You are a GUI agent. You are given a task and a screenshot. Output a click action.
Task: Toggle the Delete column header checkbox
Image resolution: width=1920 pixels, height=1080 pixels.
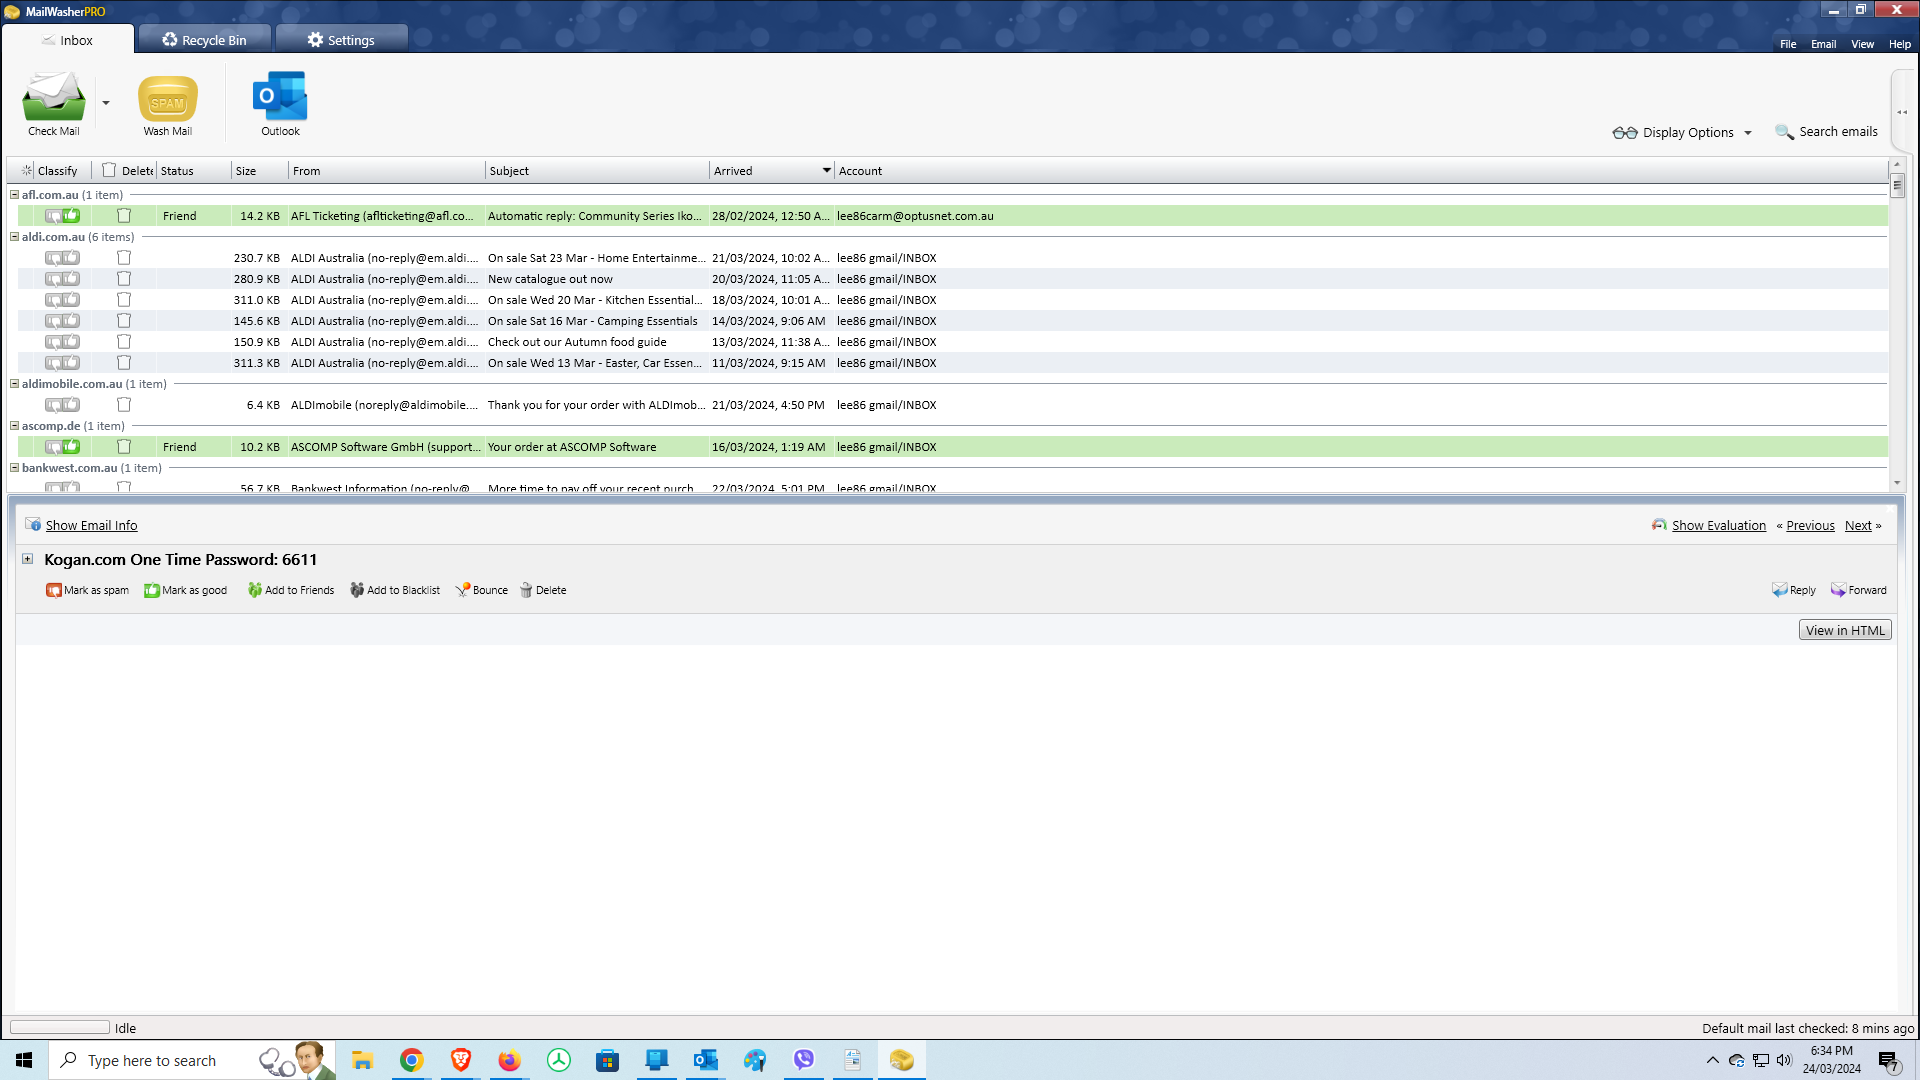click(x=109, y=170)
